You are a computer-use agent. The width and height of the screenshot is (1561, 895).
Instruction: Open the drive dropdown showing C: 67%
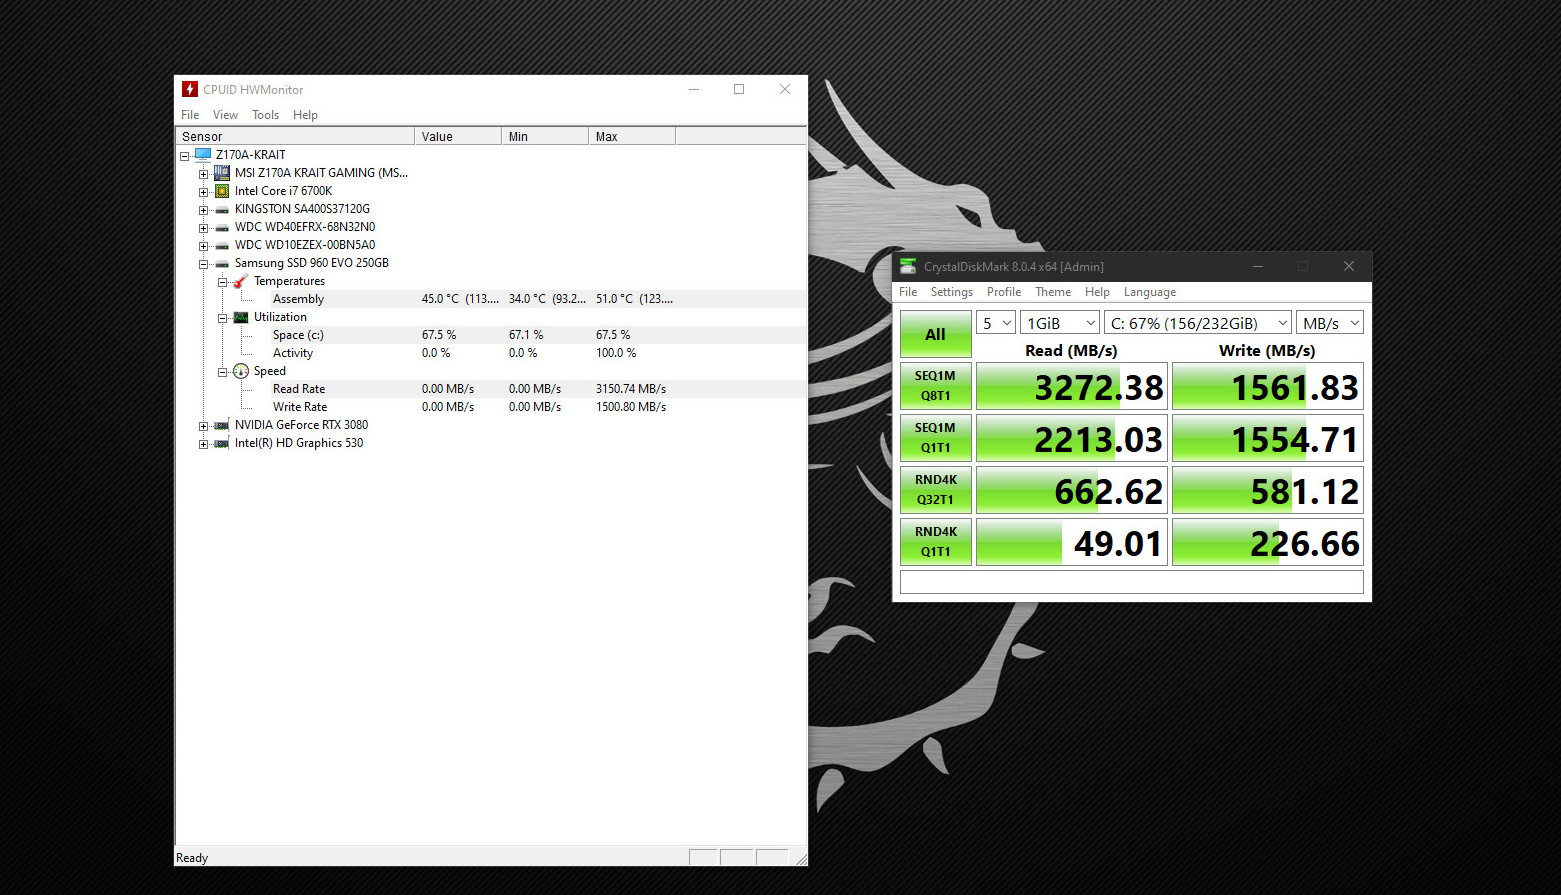coord(1198,323)
